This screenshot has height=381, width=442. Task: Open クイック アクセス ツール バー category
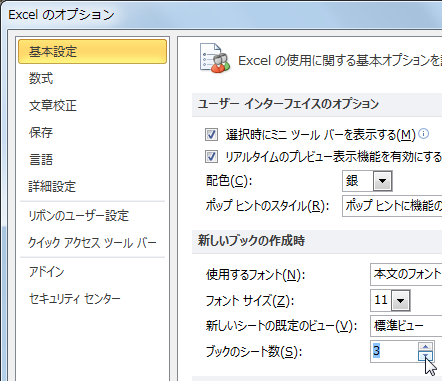click(92, 243)
